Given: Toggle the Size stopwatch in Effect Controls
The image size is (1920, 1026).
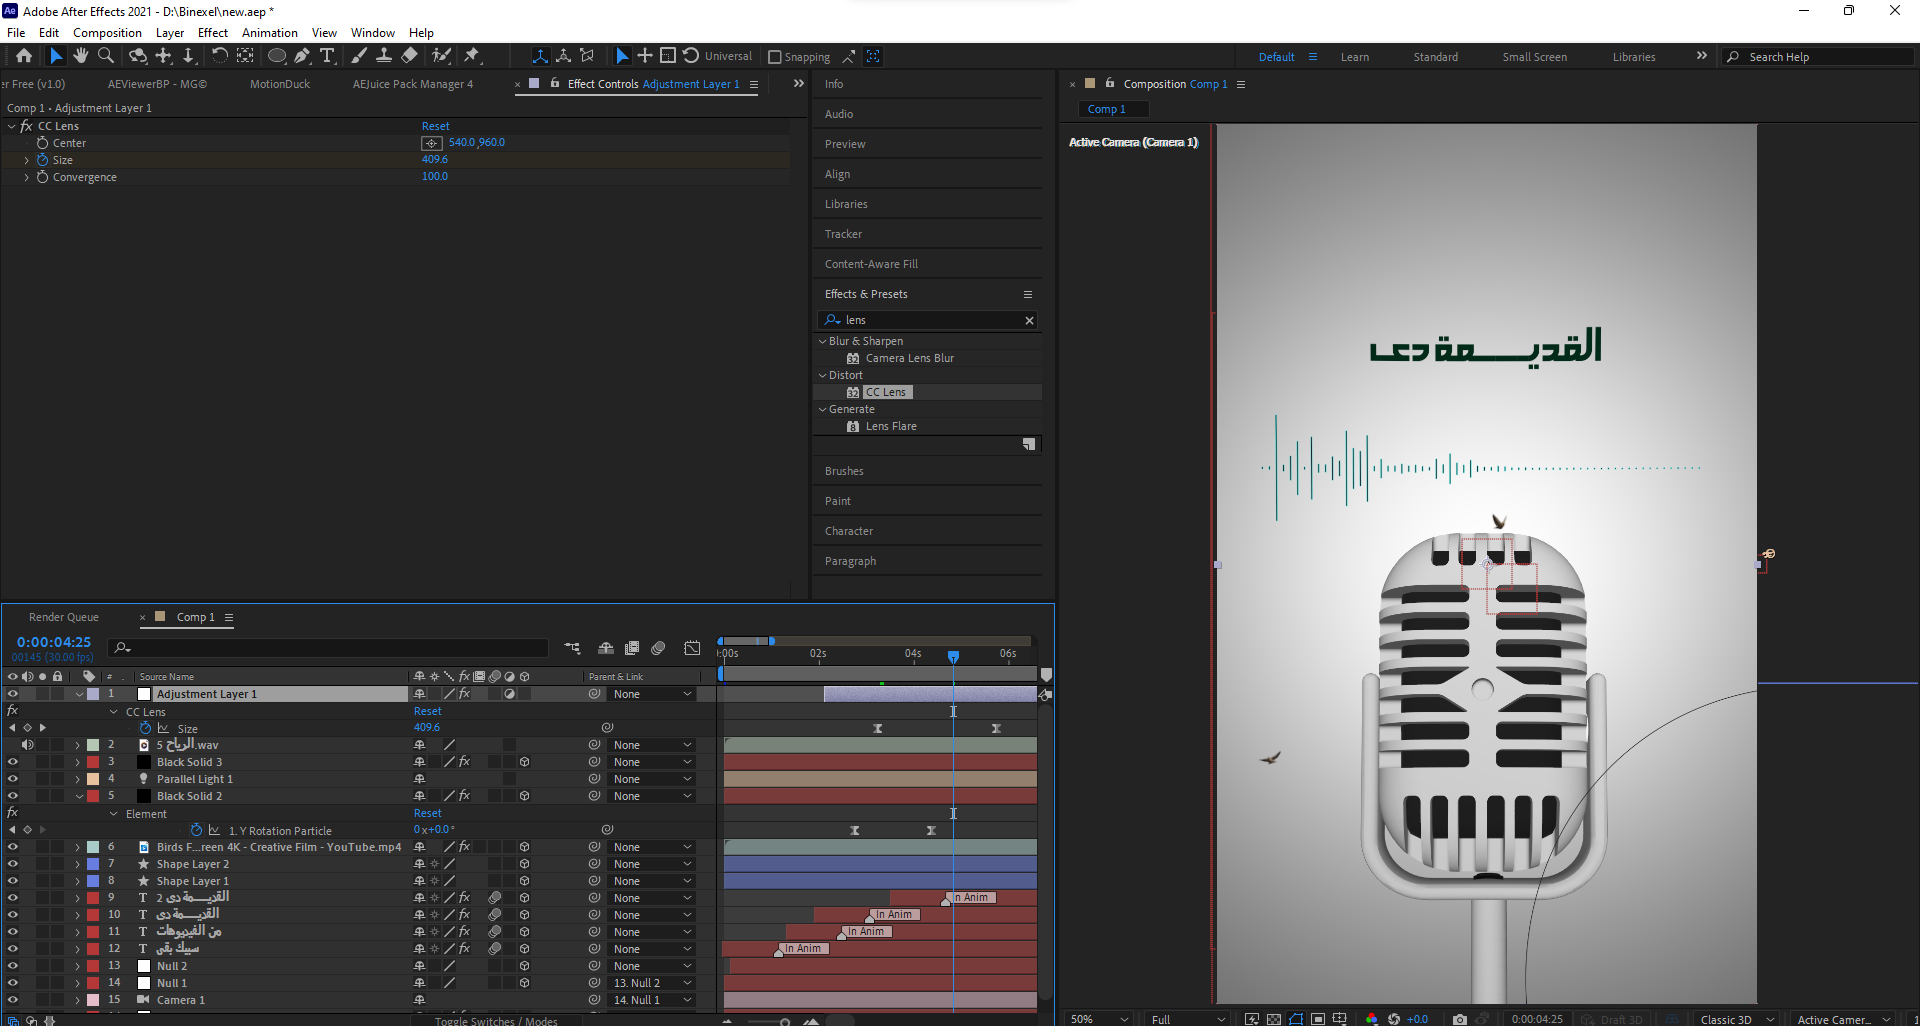Looking at the screenshot, I should point(43,160).
